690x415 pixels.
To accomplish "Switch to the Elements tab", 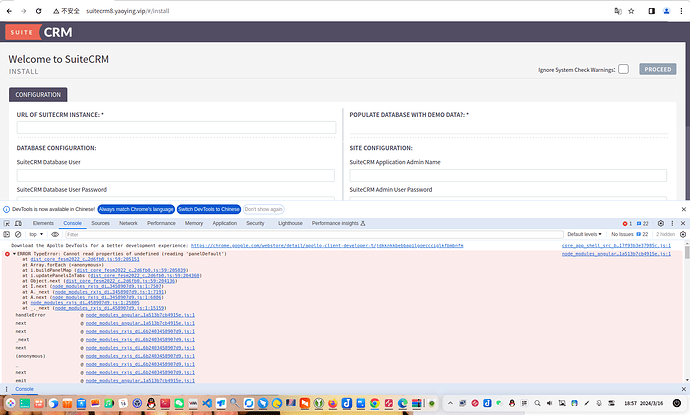I will (43, 224).
